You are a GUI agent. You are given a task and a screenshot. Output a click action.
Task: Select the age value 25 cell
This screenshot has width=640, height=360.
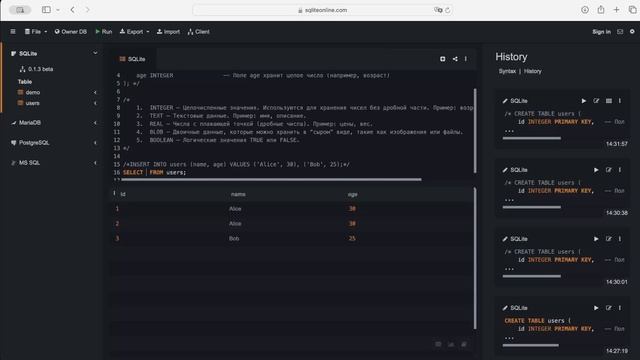(352, 238)
